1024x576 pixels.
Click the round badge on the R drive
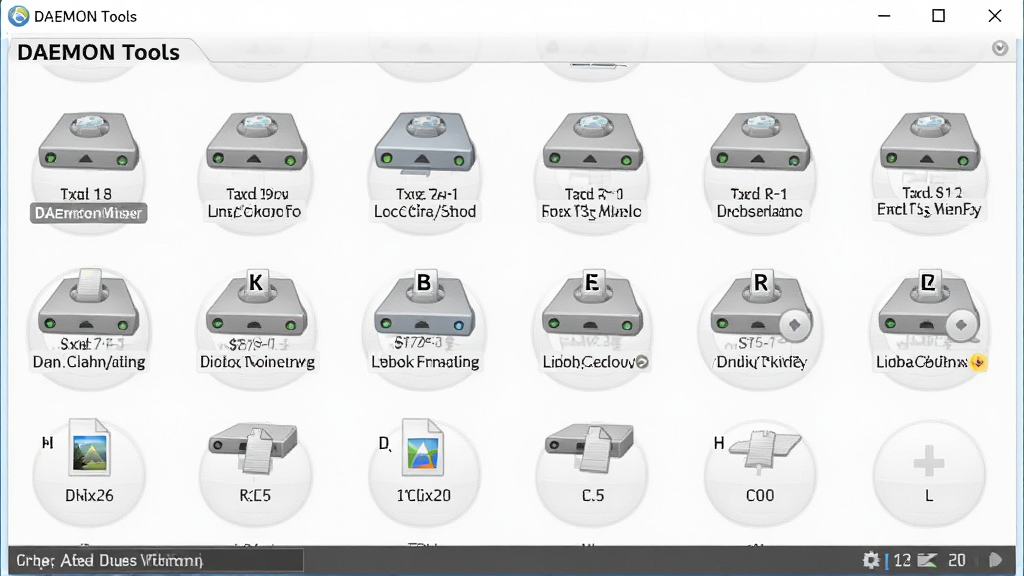(x=794, y=325)
